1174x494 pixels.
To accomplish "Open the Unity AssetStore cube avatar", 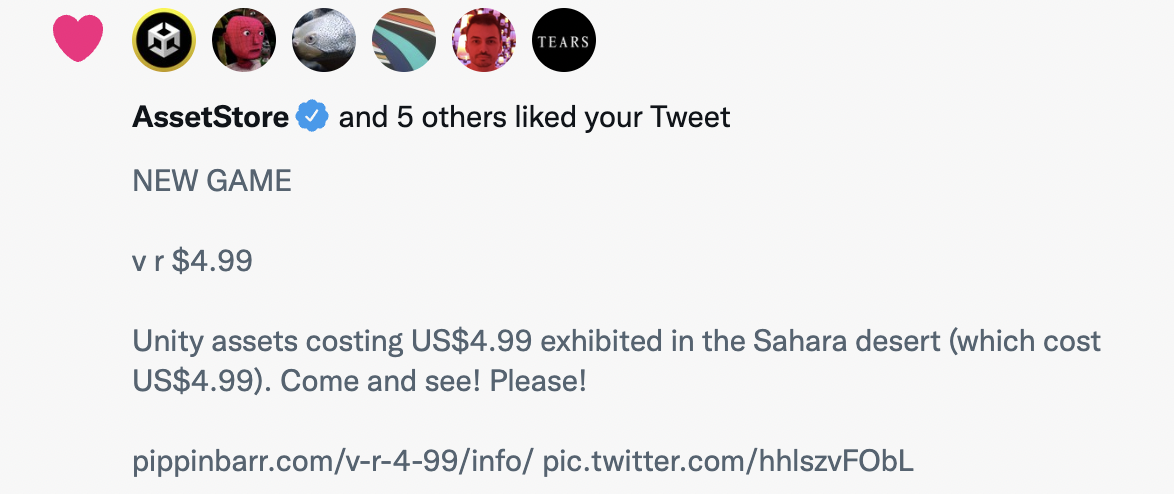I will [x=164, y=40].
